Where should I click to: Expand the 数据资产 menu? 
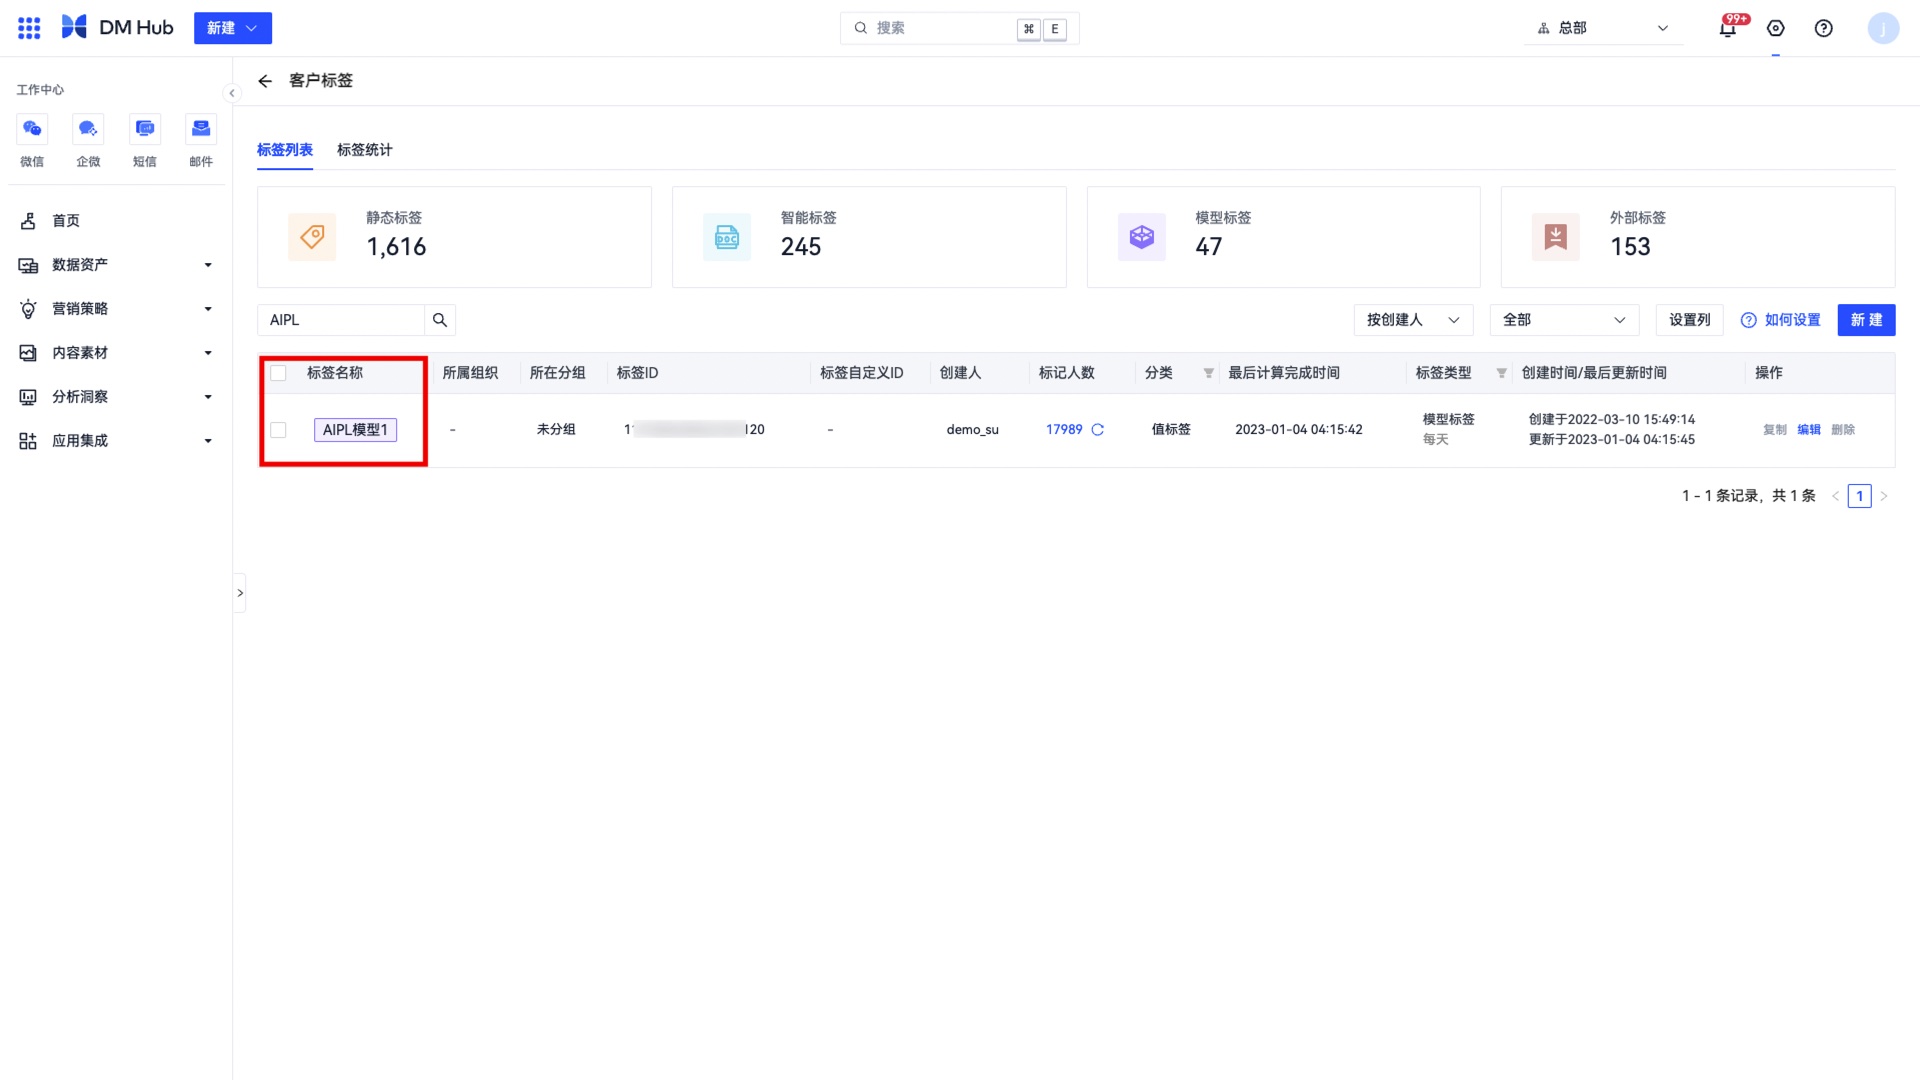[x=116, y=265]
